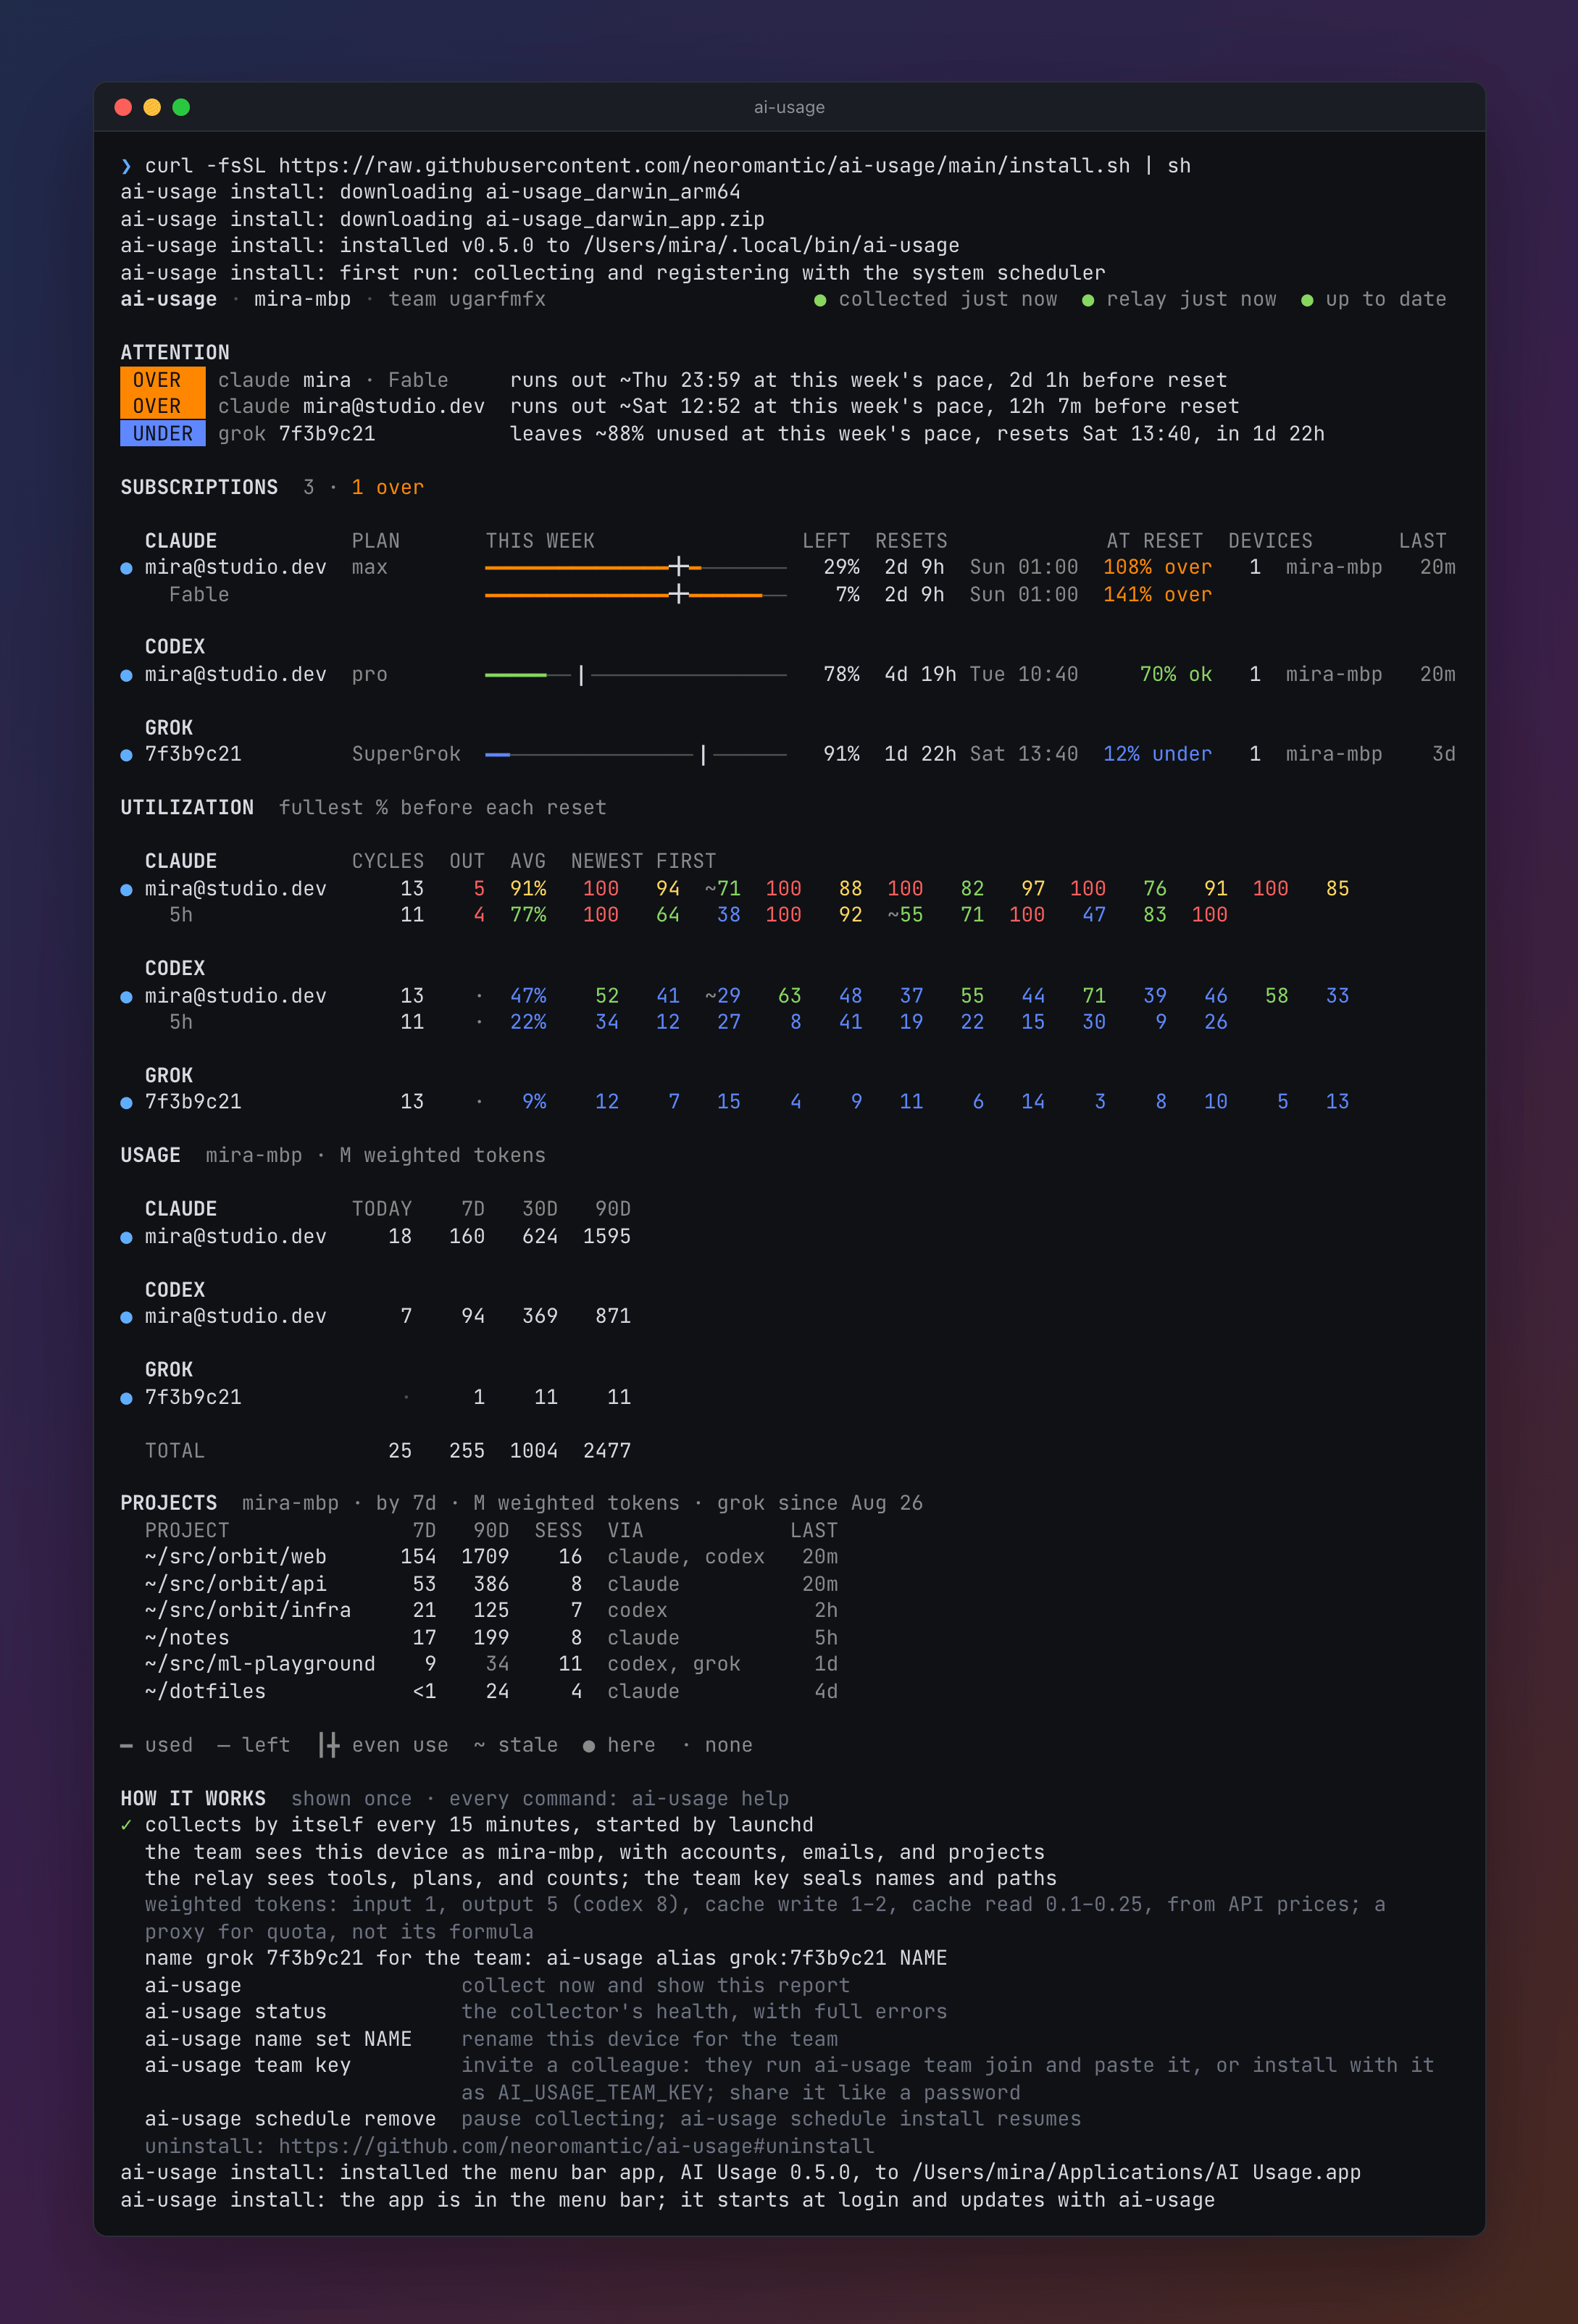Viewport: 1578px width, 2324px height.
Task: Click the green 'collected just now' status dot
Action: click(x=820, y=300)
